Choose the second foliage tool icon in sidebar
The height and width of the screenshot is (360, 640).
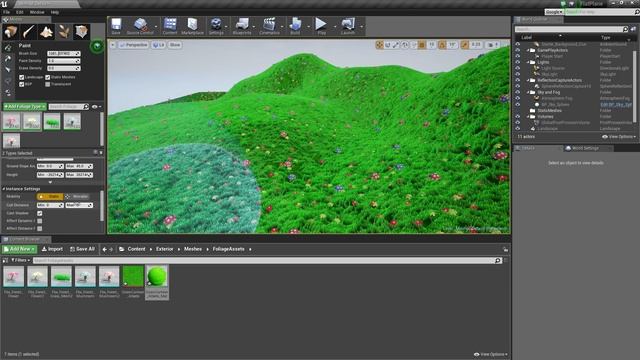click(x=8, y=59)
